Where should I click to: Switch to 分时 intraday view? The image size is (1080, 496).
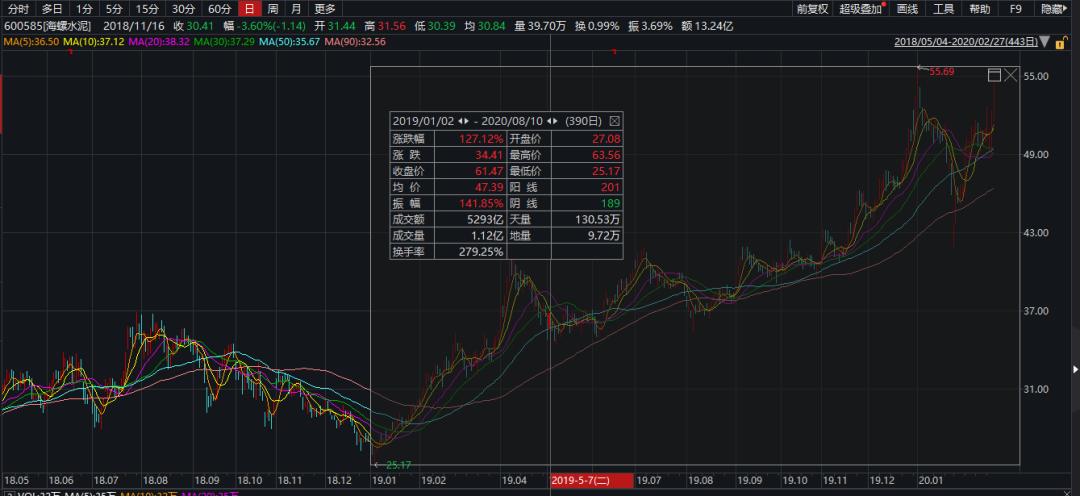coord(19,9)
